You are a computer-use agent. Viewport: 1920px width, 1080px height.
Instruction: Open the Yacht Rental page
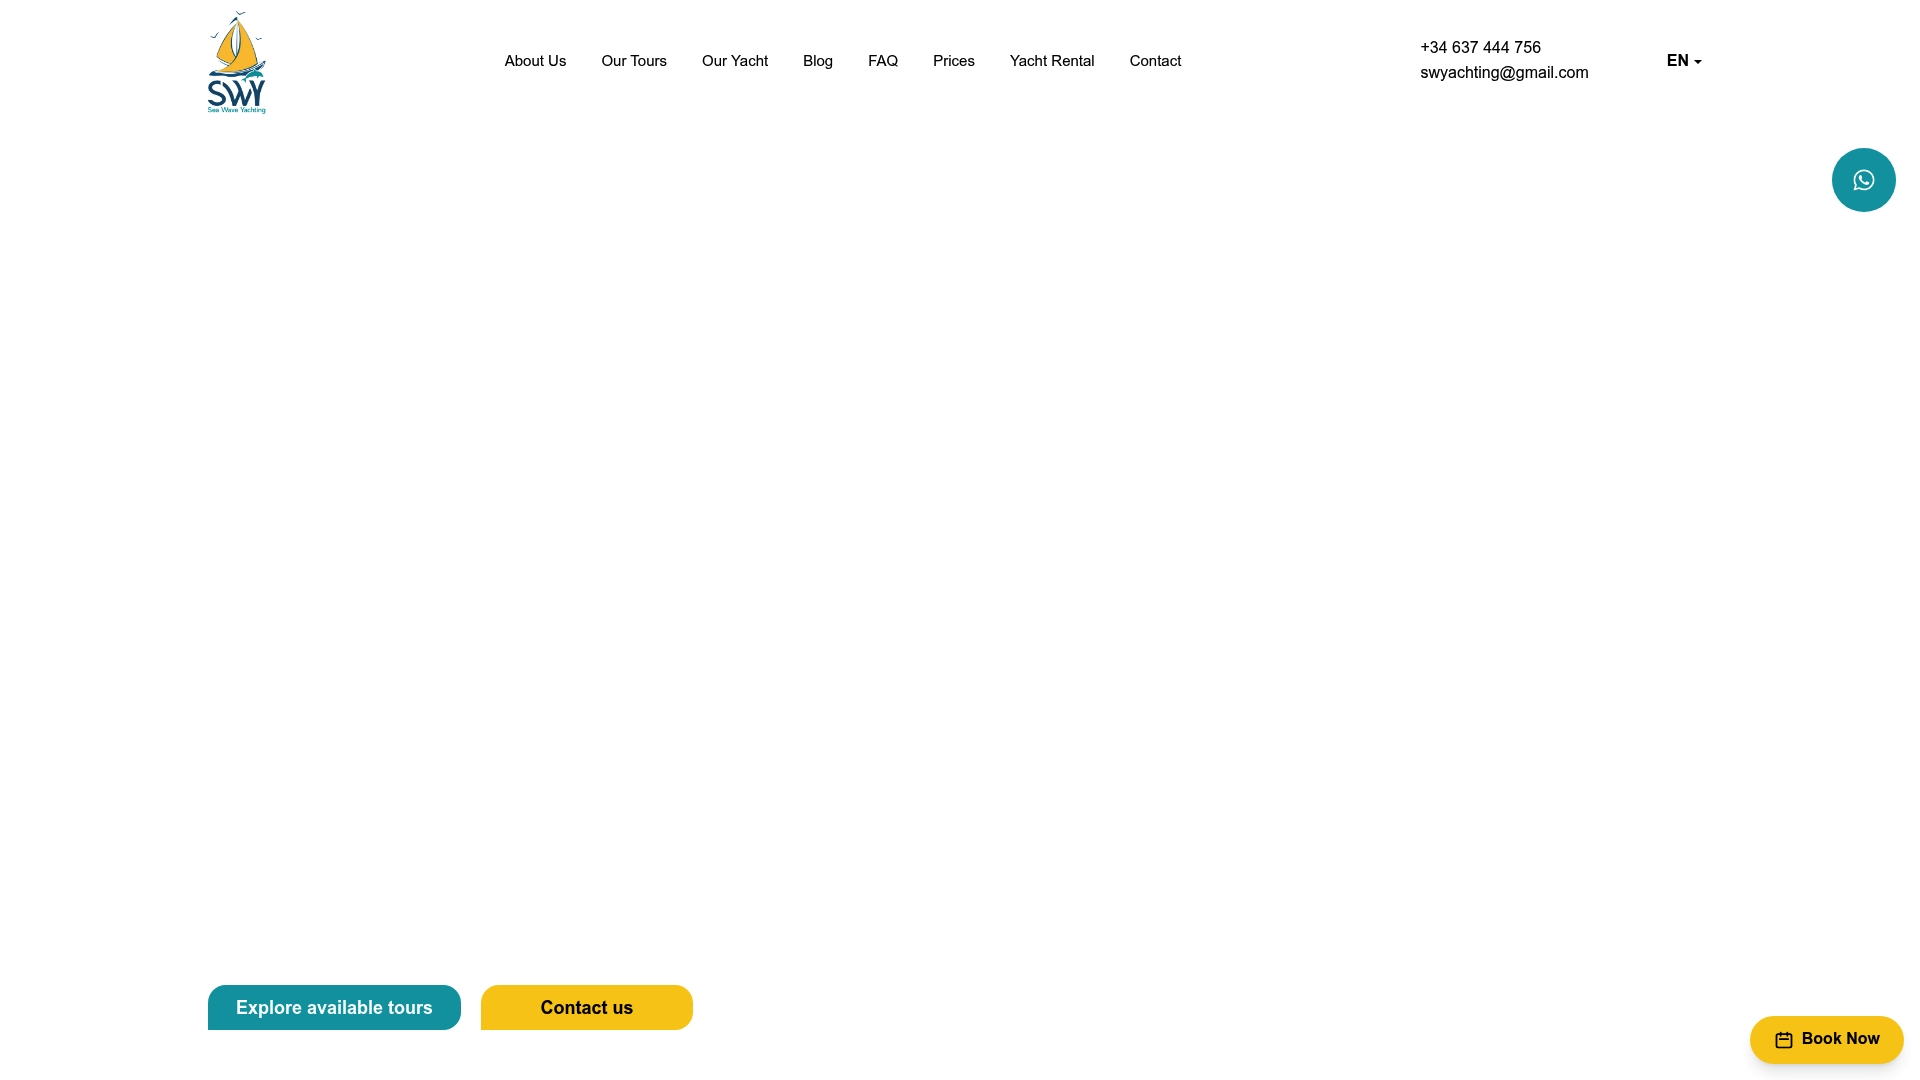pyautogui.click(x=1051, y=61)
